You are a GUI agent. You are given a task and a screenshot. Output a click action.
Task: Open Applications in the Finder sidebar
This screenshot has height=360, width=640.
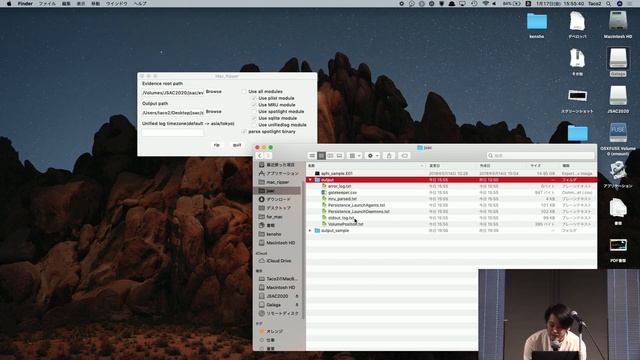279,173
